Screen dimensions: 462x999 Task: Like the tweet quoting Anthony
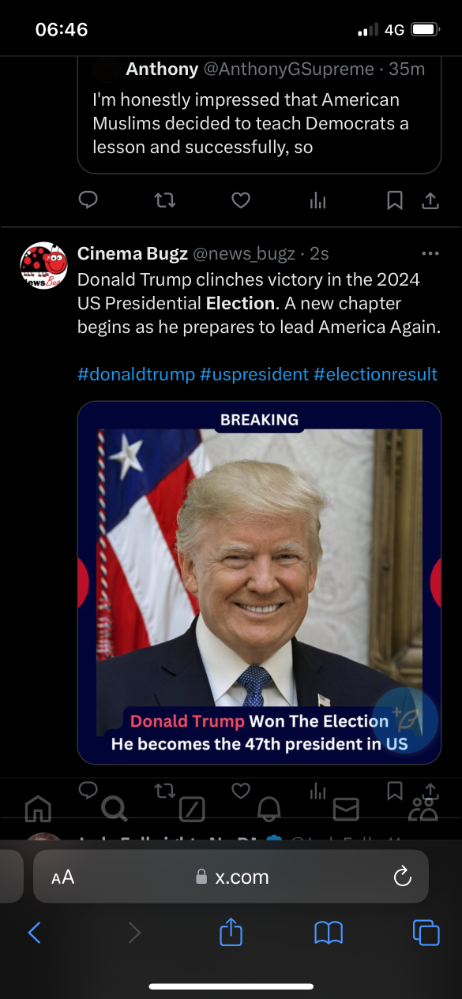pyautogui.click(x=240, y=201)
